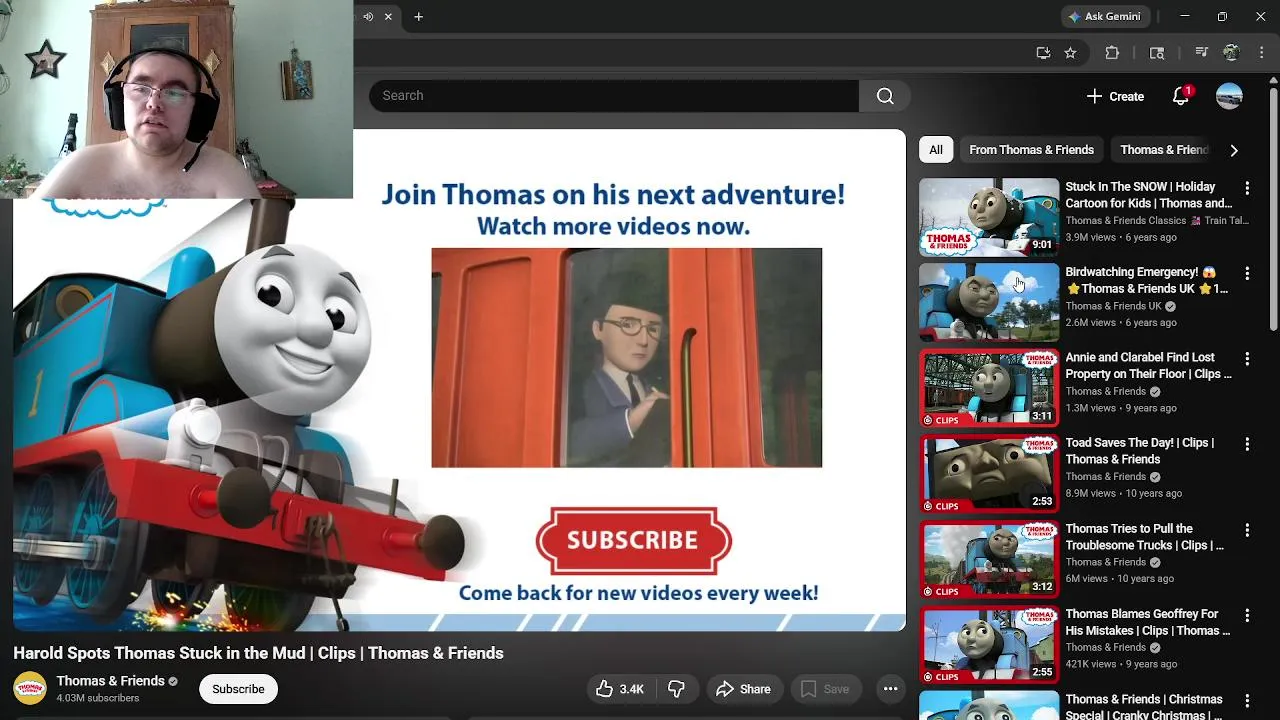Like the video with thumbs up
This screenshot has height=720, width=1280.
pyautogui.click(x=620, y=689)
